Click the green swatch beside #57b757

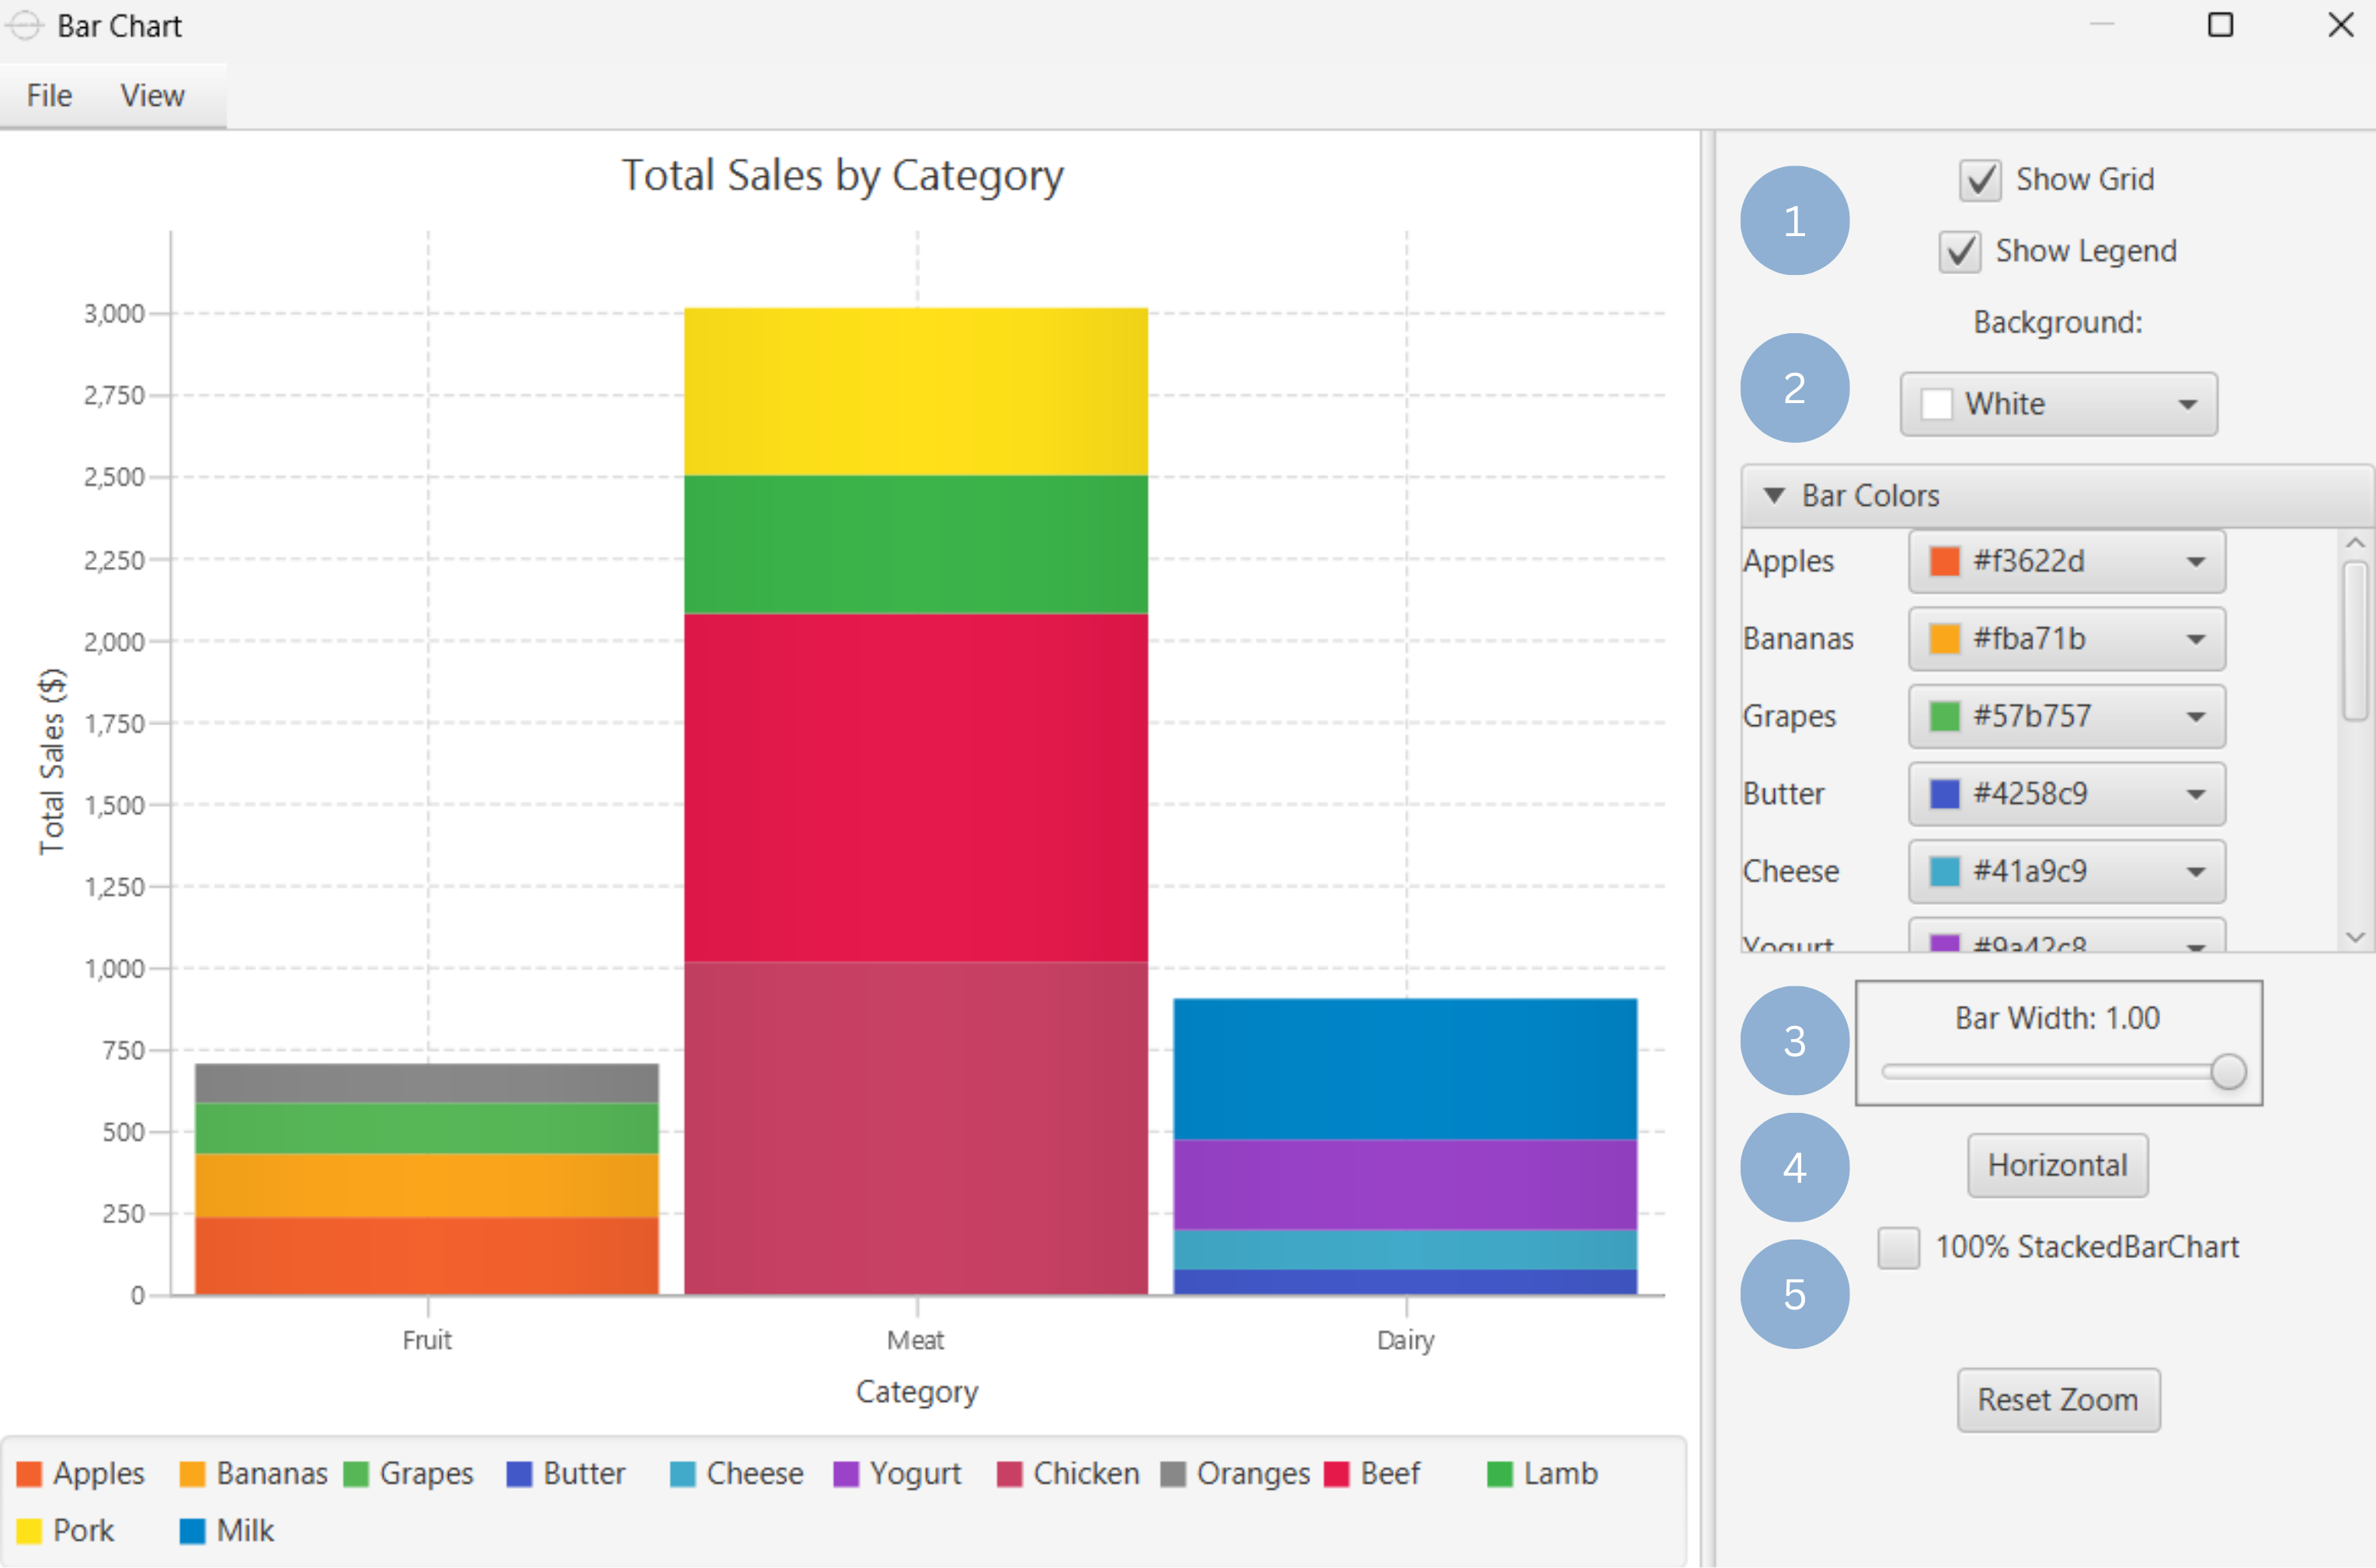[1946, 716]
